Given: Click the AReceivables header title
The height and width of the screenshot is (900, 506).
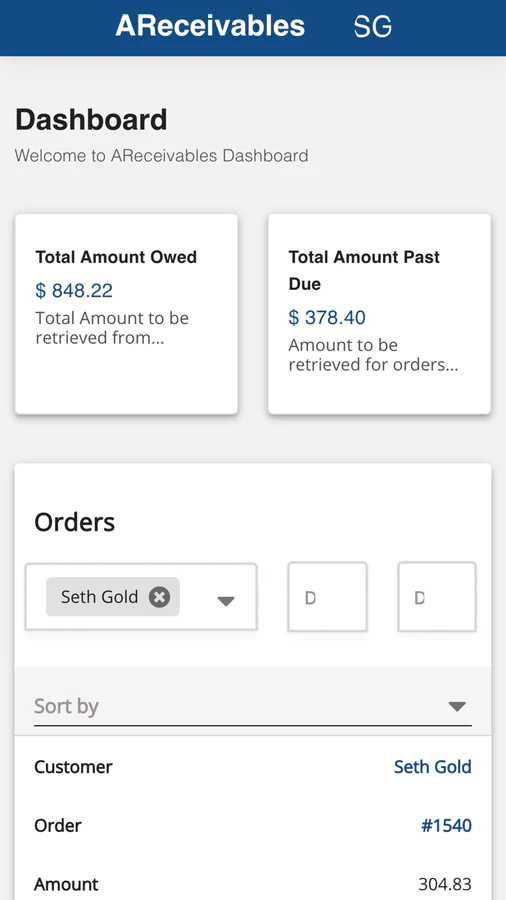Looking at the screenshot, I should coord(210,26).
